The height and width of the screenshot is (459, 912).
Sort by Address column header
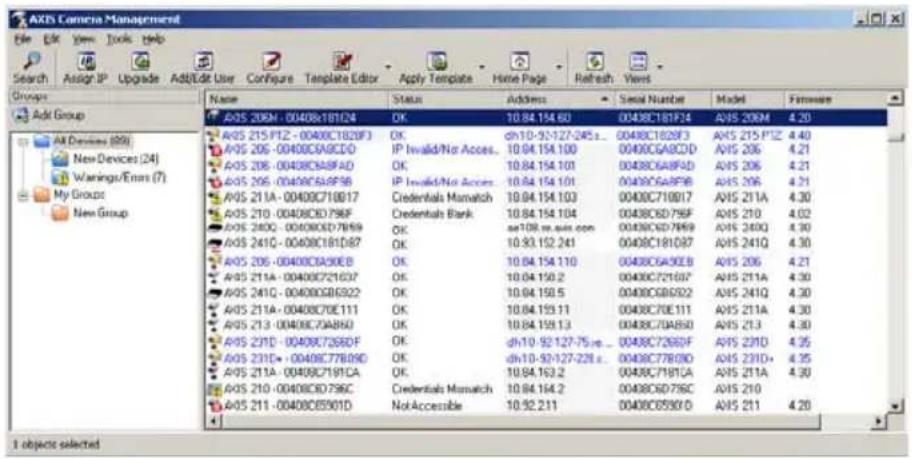[557, 99]
